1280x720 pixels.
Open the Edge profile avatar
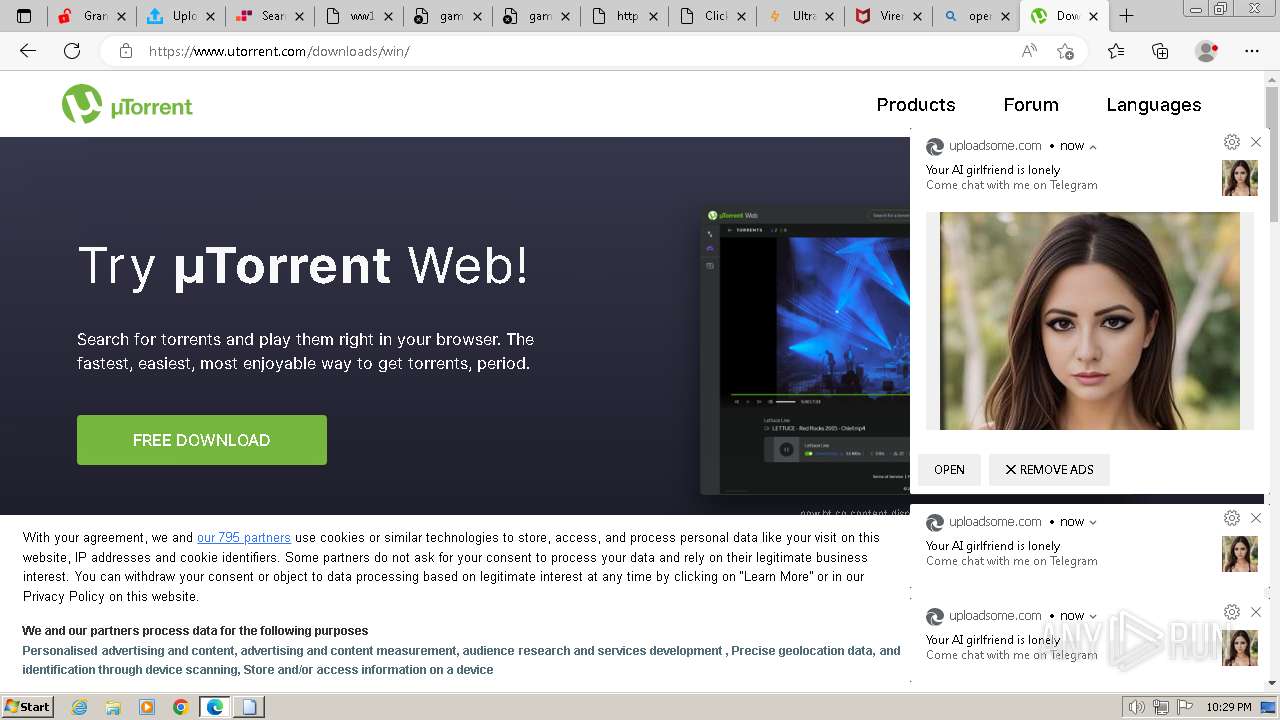1207,51
